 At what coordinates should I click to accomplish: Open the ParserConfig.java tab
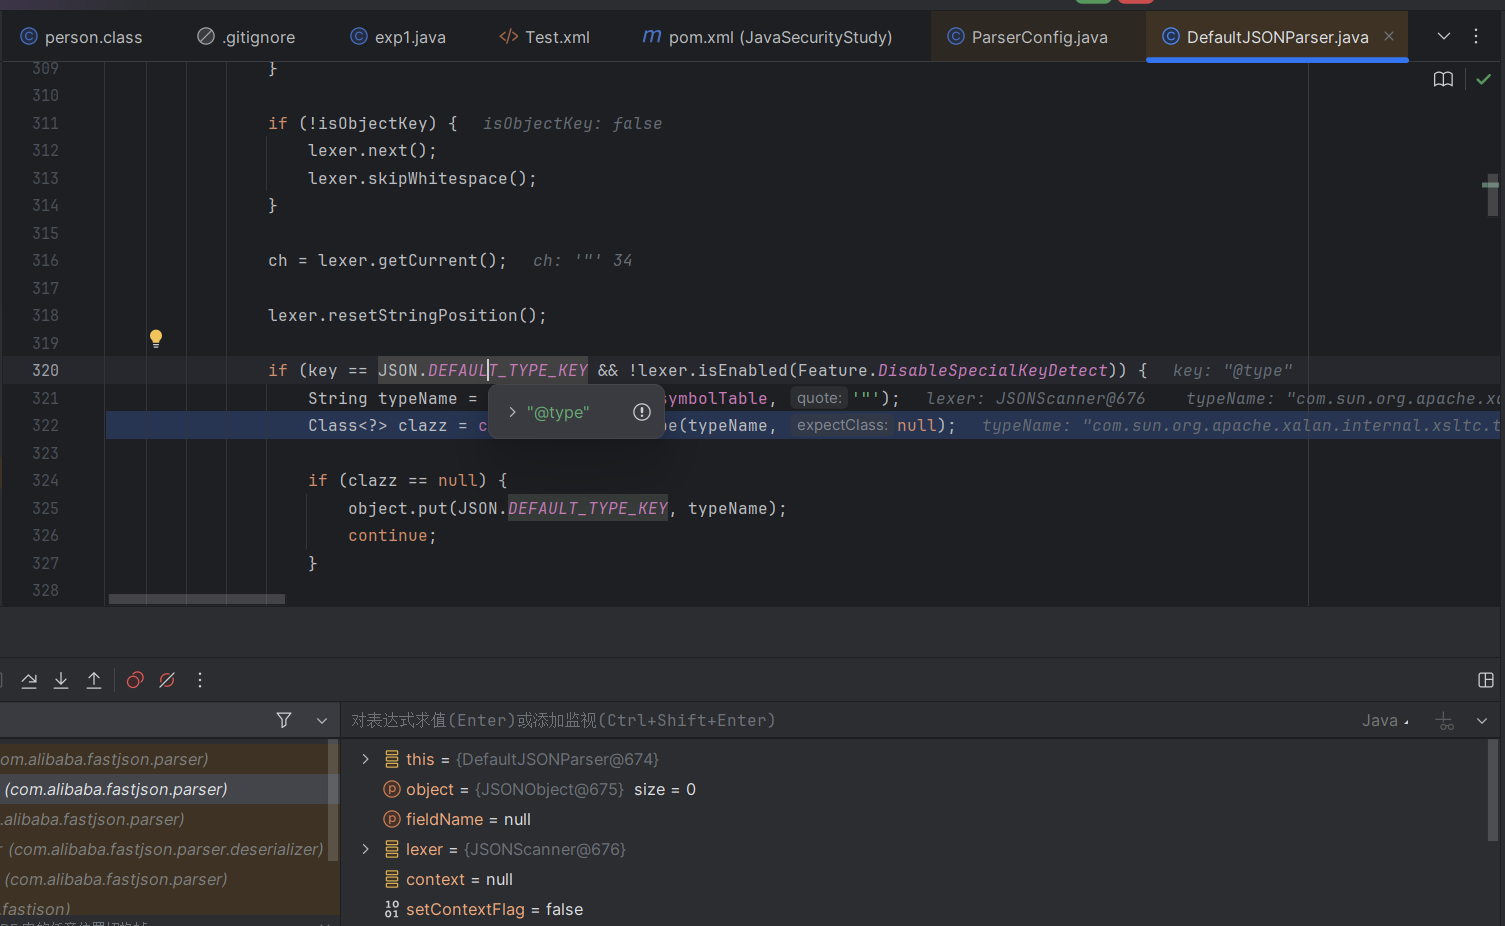pyautogui.click(x=1028, y=37)
